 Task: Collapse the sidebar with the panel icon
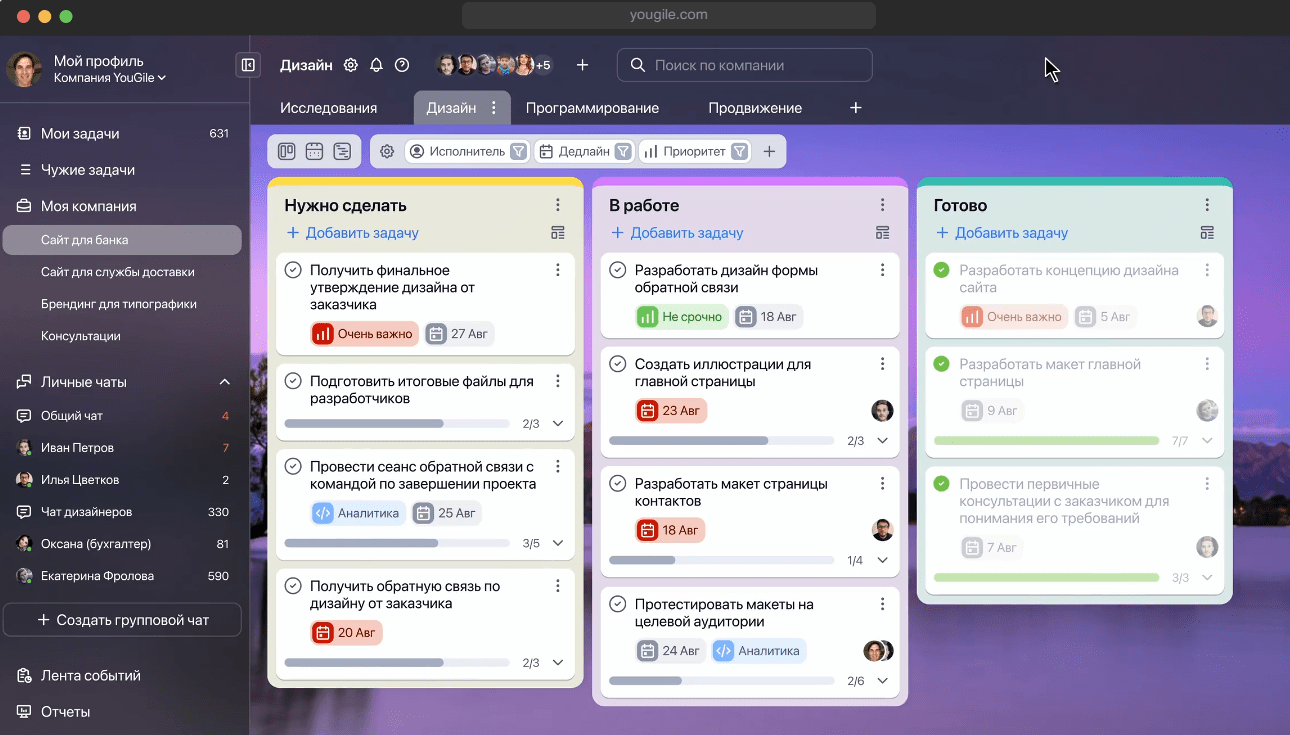(247, 64)
